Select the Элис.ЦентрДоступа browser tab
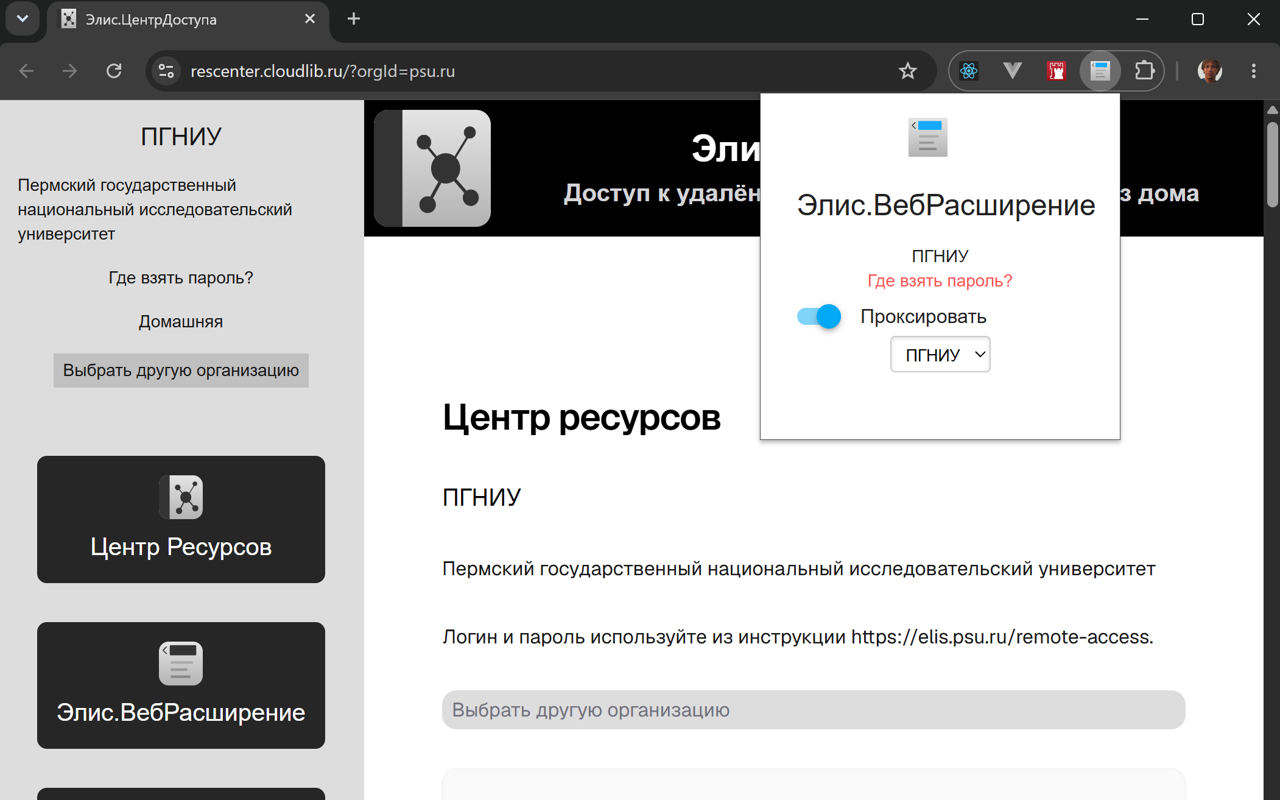The width and height of the screenshot is (1280, 800). pyautogui.click(x=188, y=19)
